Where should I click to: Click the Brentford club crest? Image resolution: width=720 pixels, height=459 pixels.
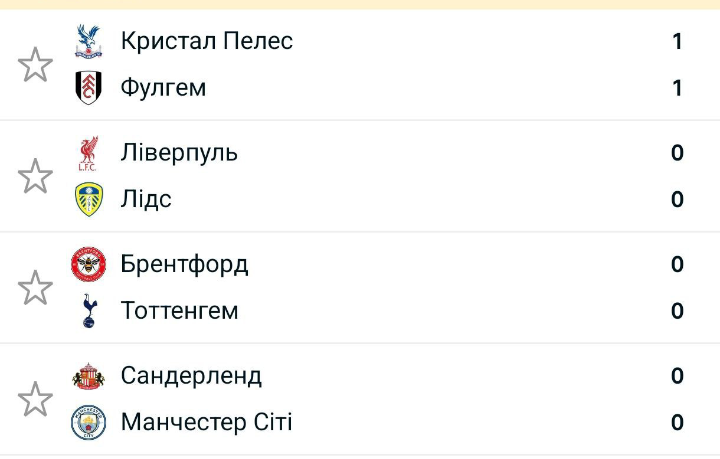point(89,264)
